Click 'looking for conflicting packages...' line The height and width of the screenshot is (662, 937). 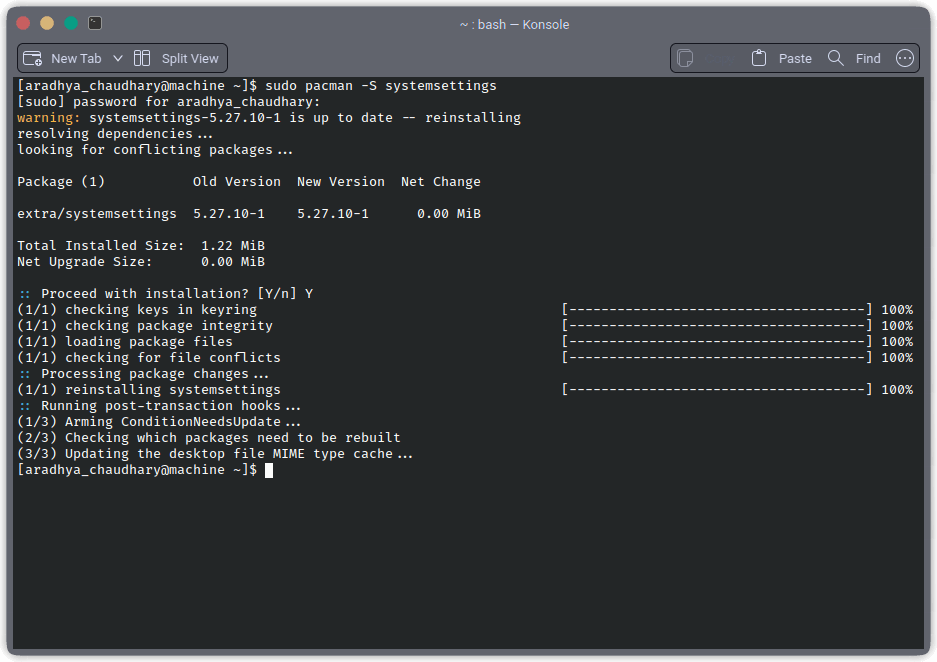coord(155,150)
